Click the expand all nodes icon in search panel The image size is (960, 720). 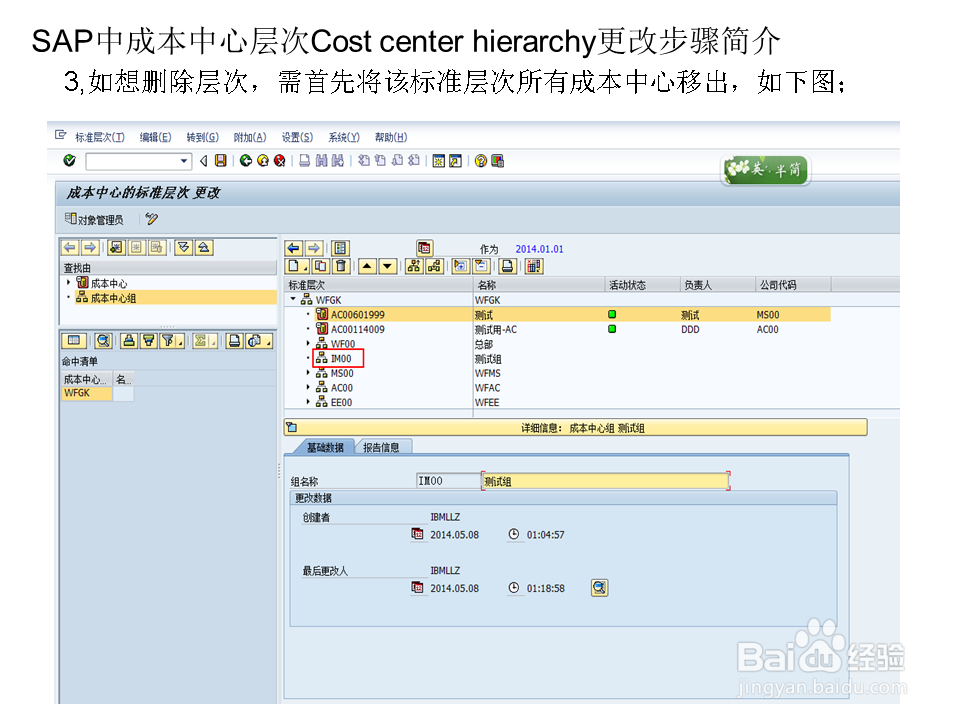tap(183, 247)
